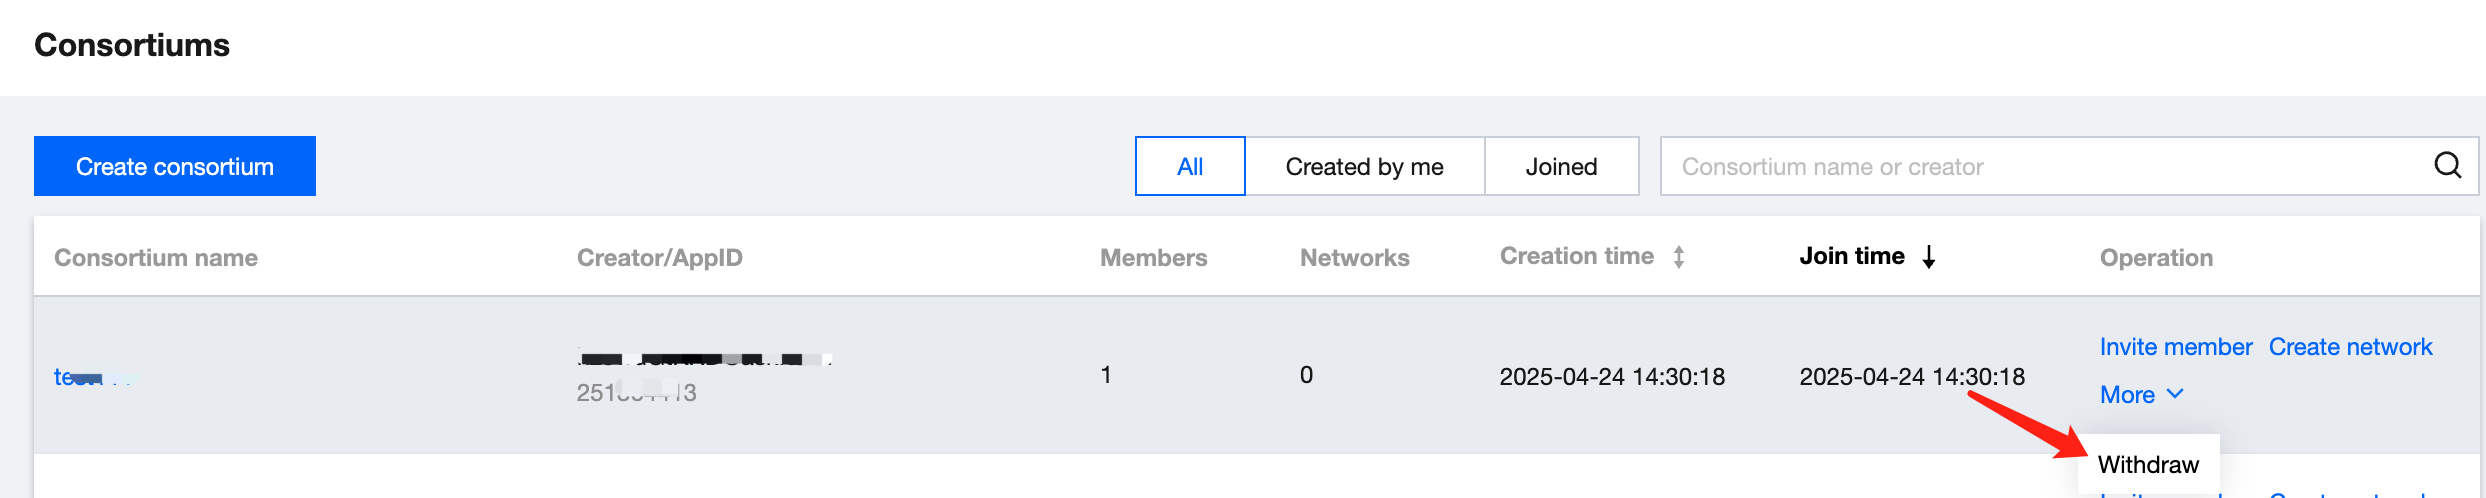Screen dimensions: 2486x498
Task: Click the Operation column header
Action: 2156,258
